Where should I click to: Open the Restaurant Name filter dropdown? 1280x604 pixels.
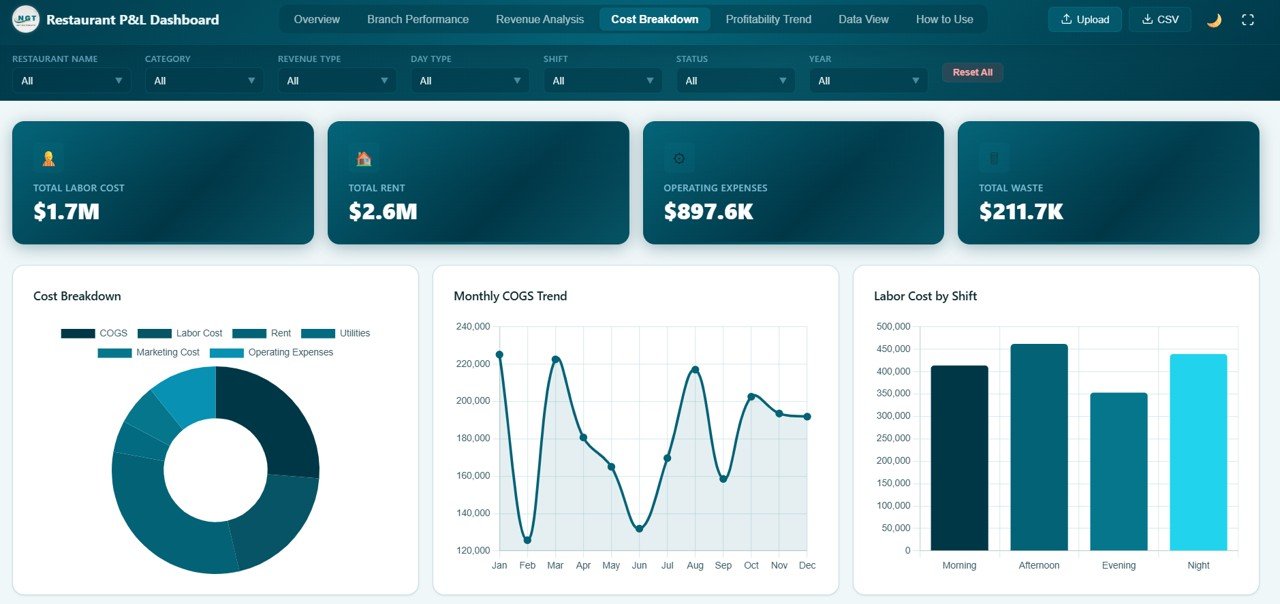[x=70, y=80]
